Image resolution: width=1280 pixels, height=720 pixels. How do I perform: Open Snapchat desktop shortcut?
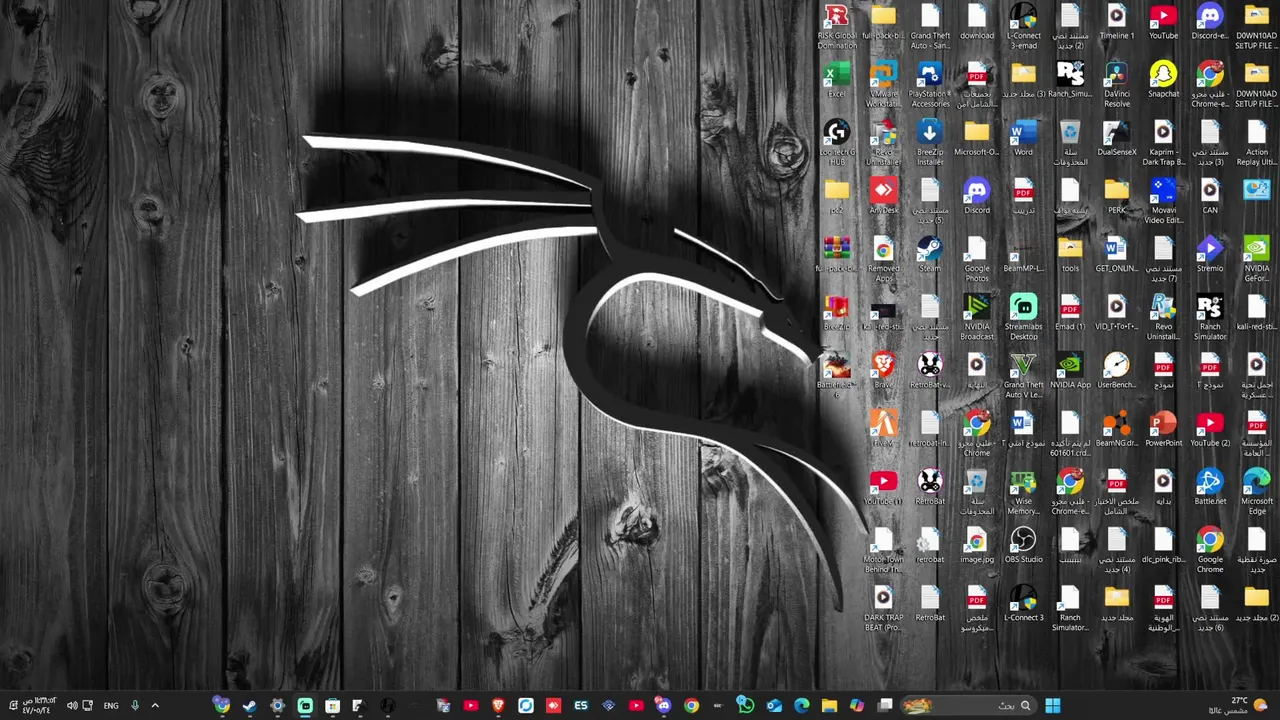(1163, 80)
